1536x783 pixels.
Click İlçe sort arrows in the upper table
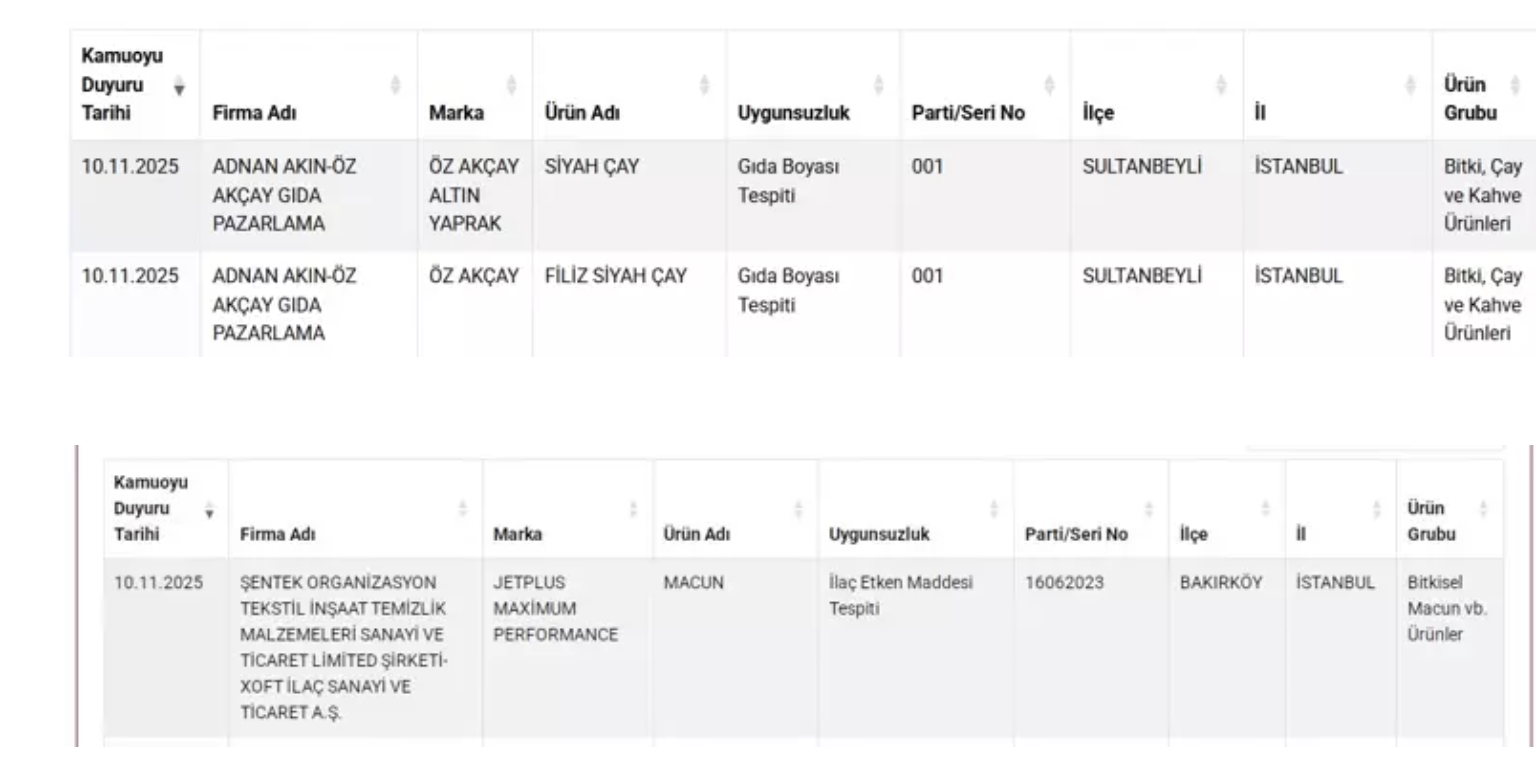point(1223,86)
